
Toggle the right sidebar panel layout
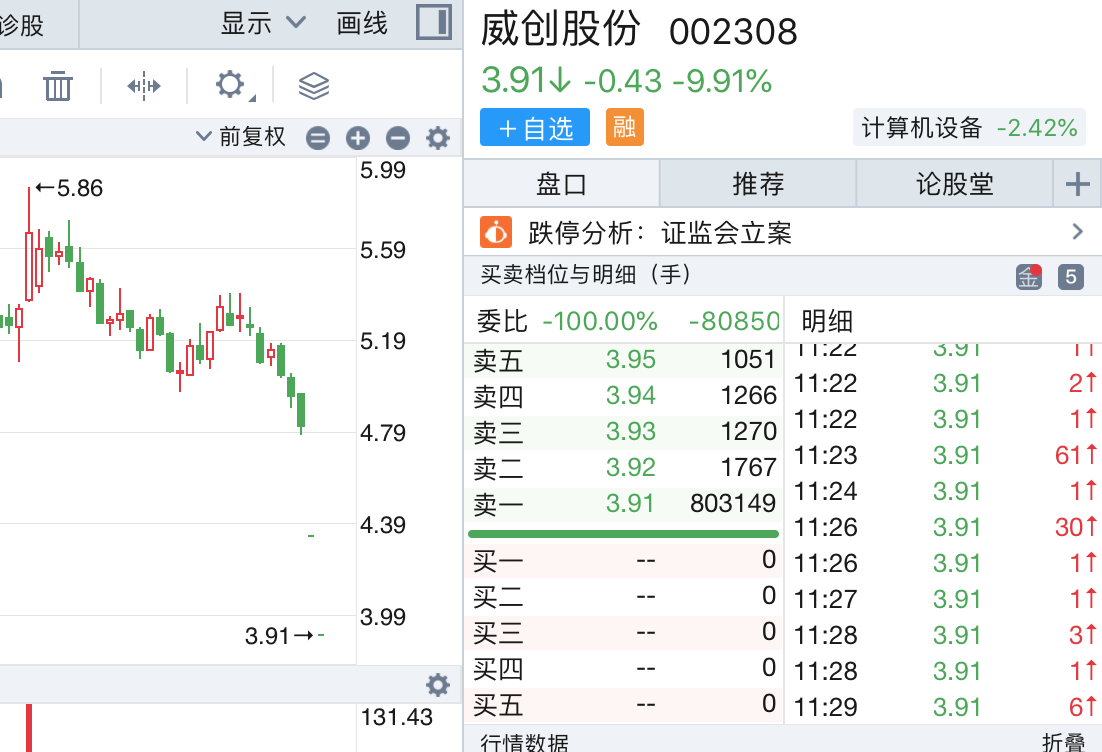pos(434,22)
